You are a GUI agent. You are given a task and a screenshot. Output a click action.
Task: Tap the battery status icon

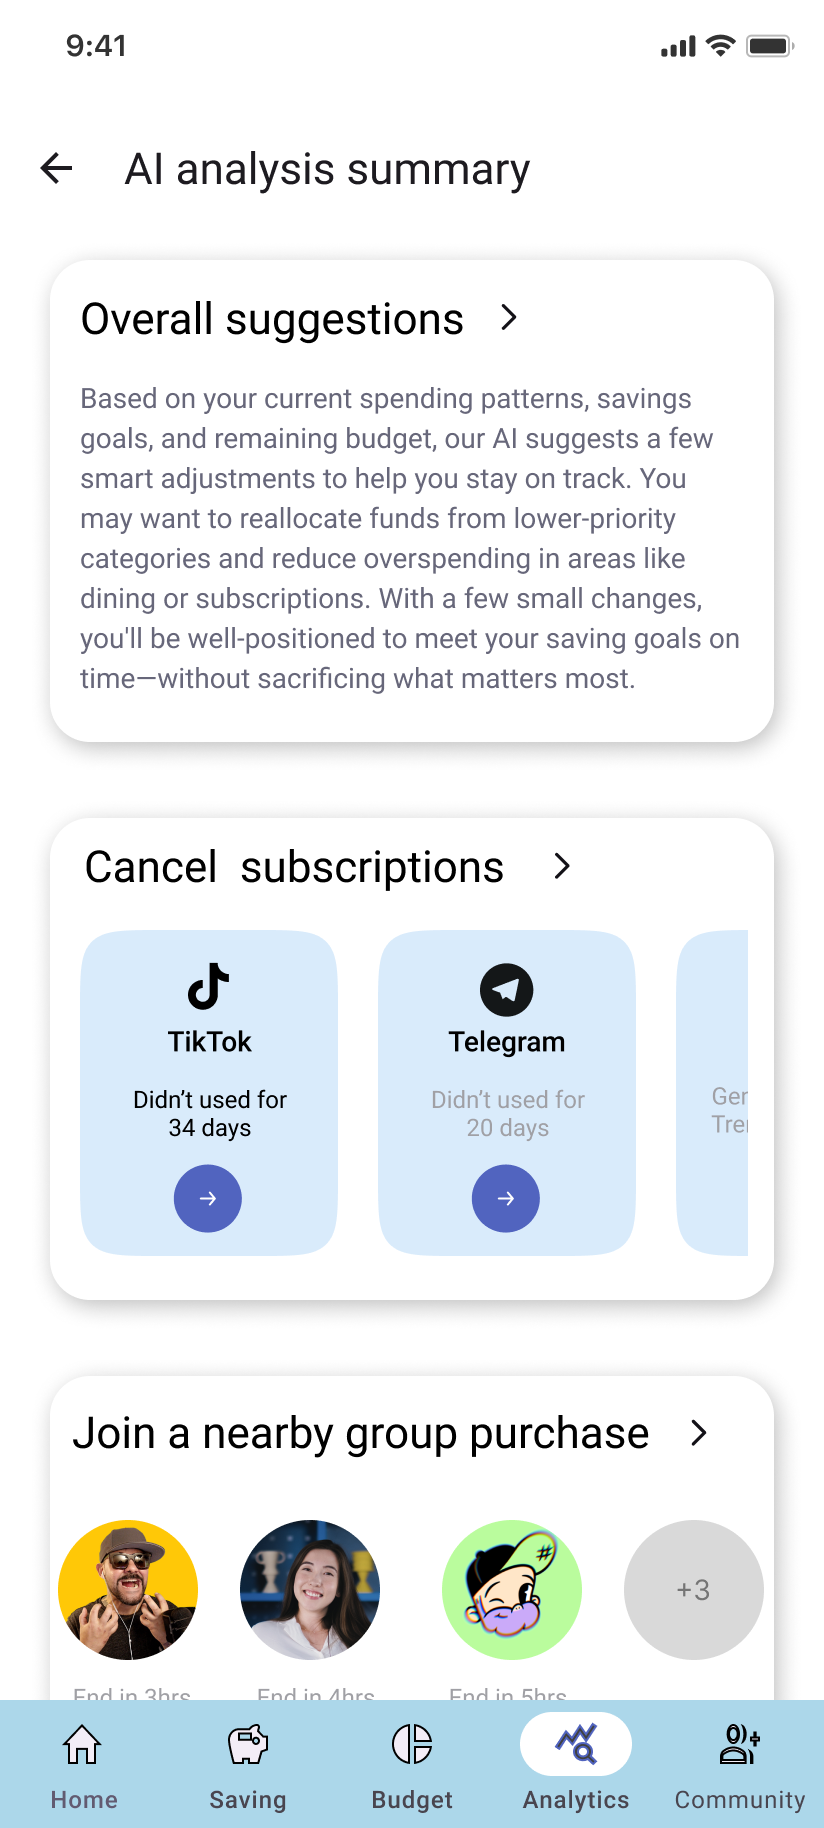click(769, 46)
